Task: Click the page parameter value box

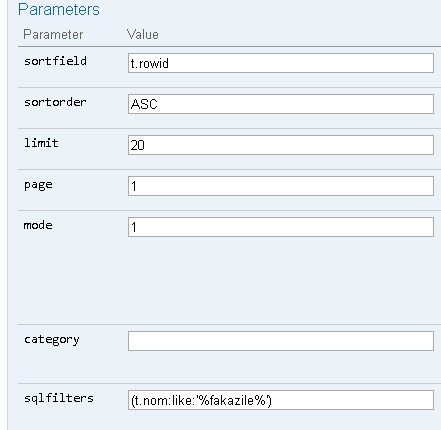Action: click(281, 186)
